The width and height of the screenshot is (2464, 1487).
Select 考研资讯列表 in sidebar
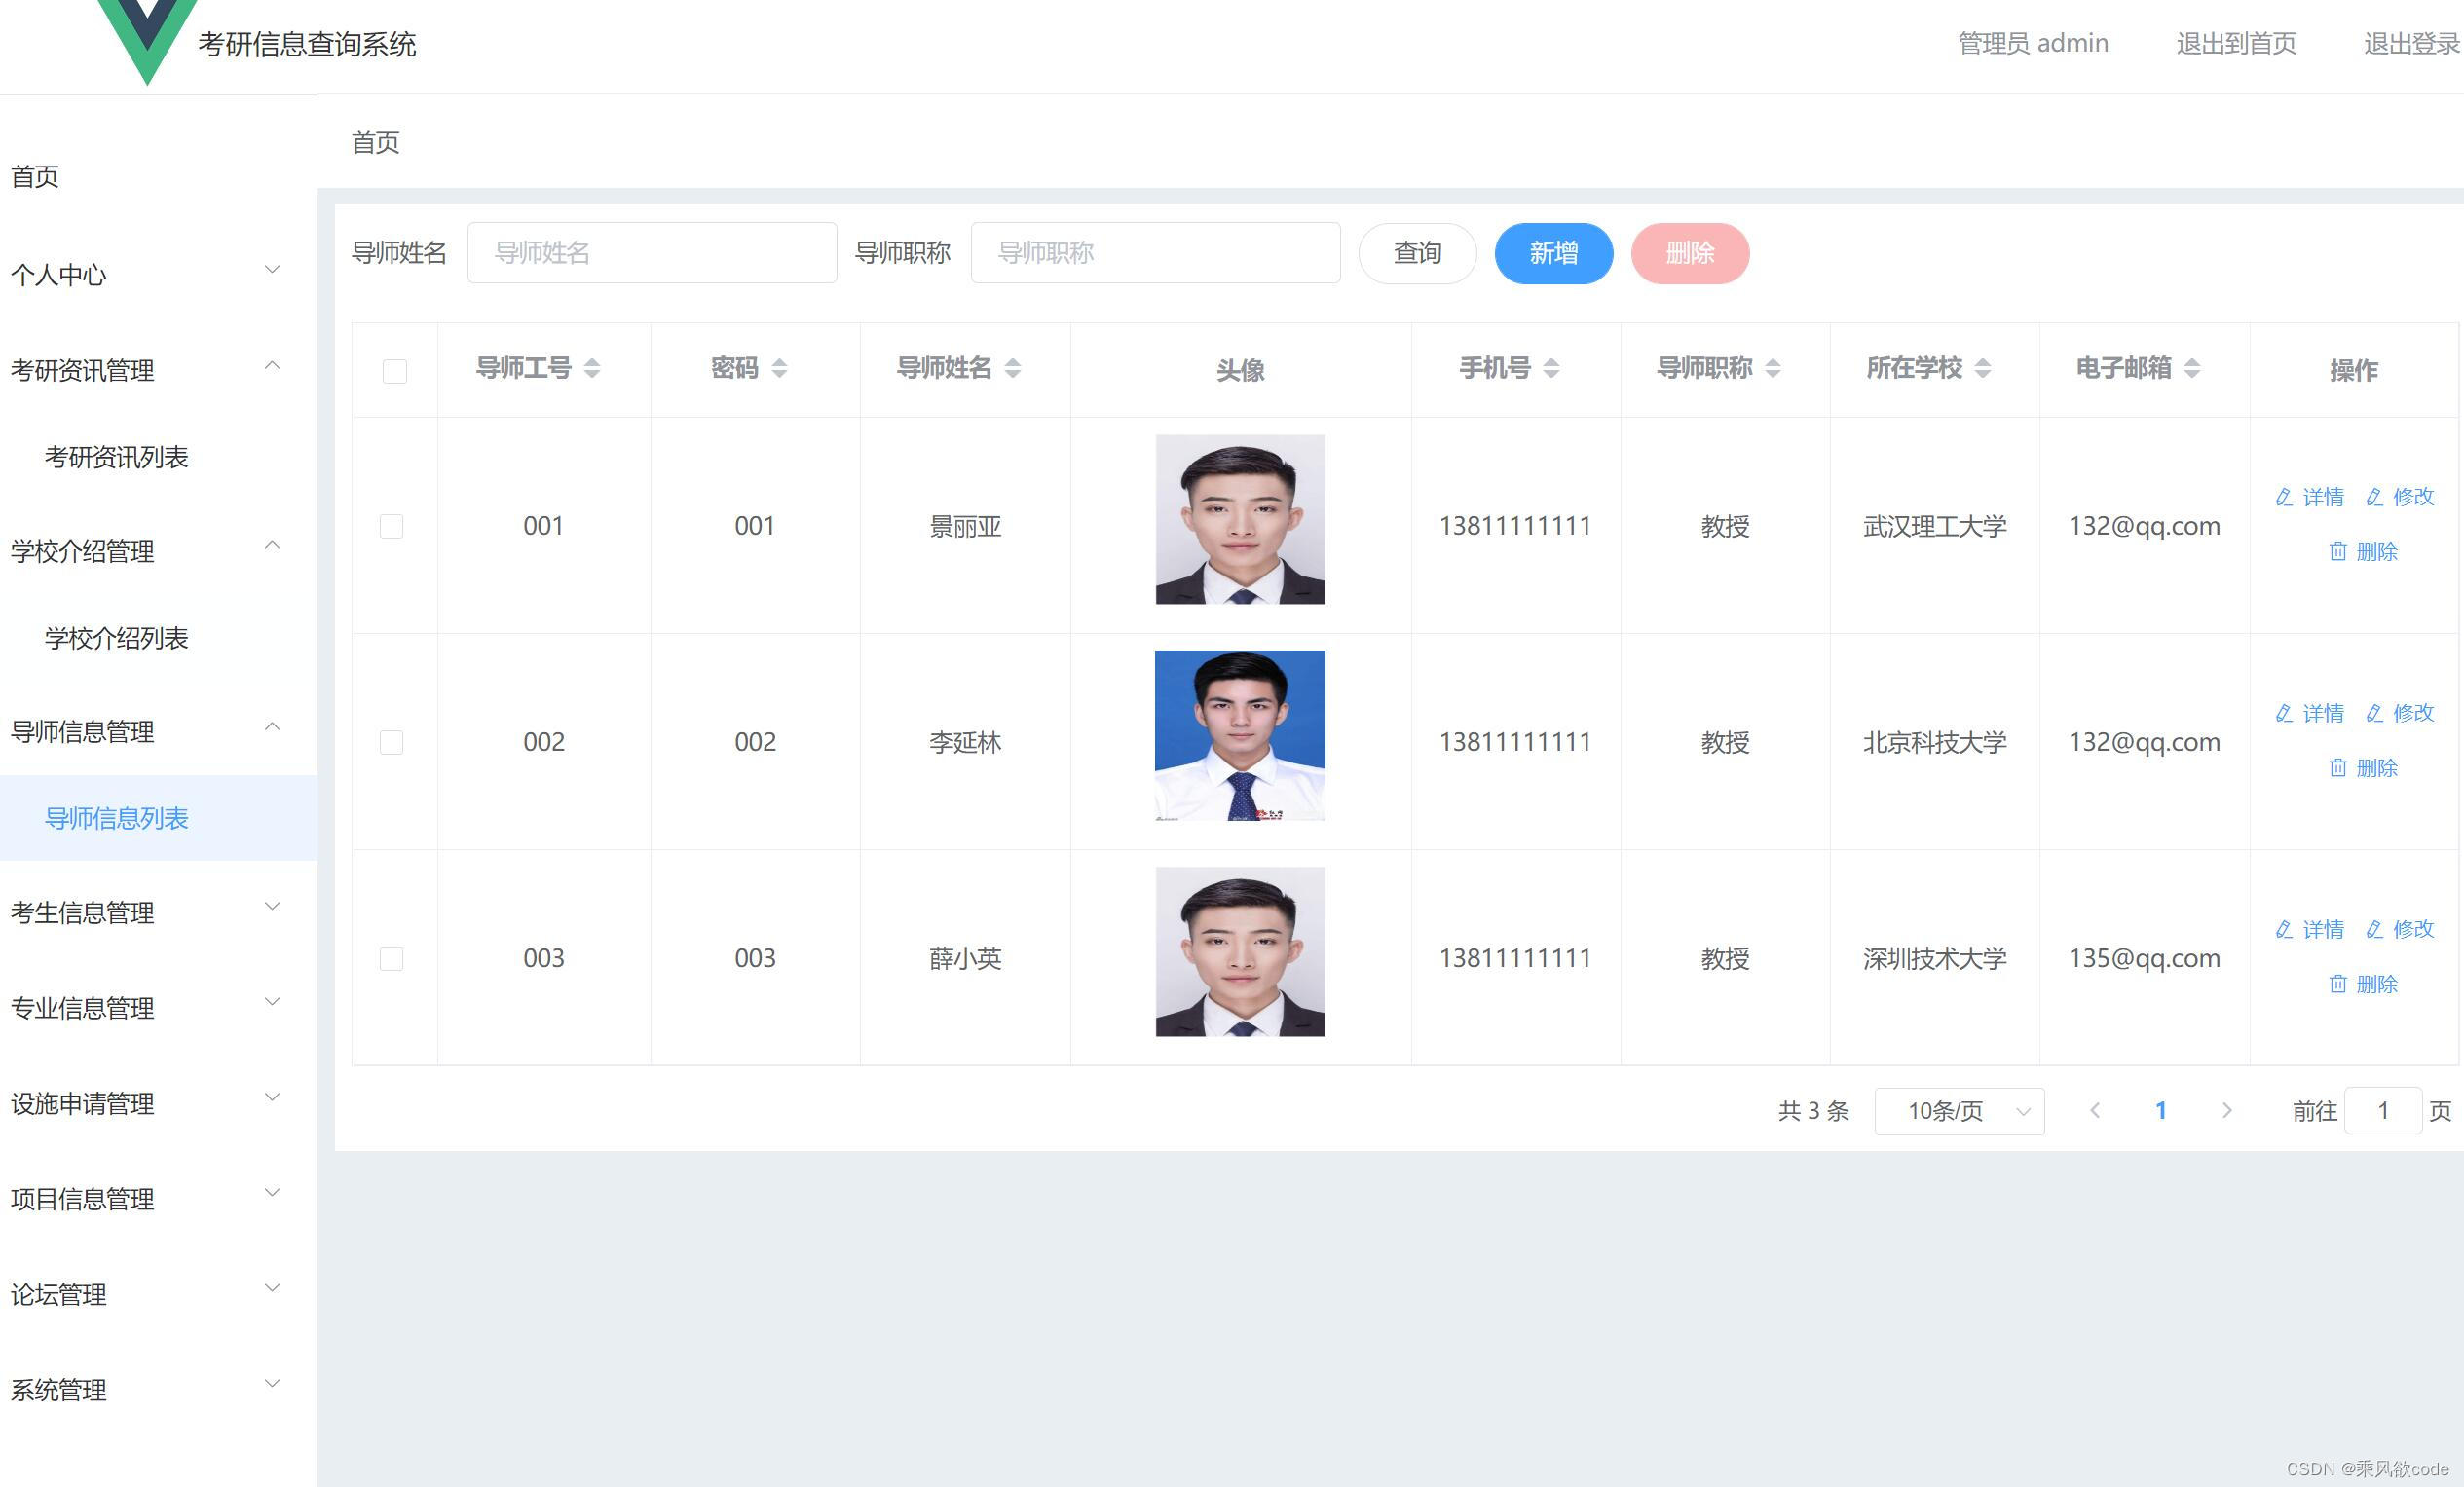pos(115,457)
